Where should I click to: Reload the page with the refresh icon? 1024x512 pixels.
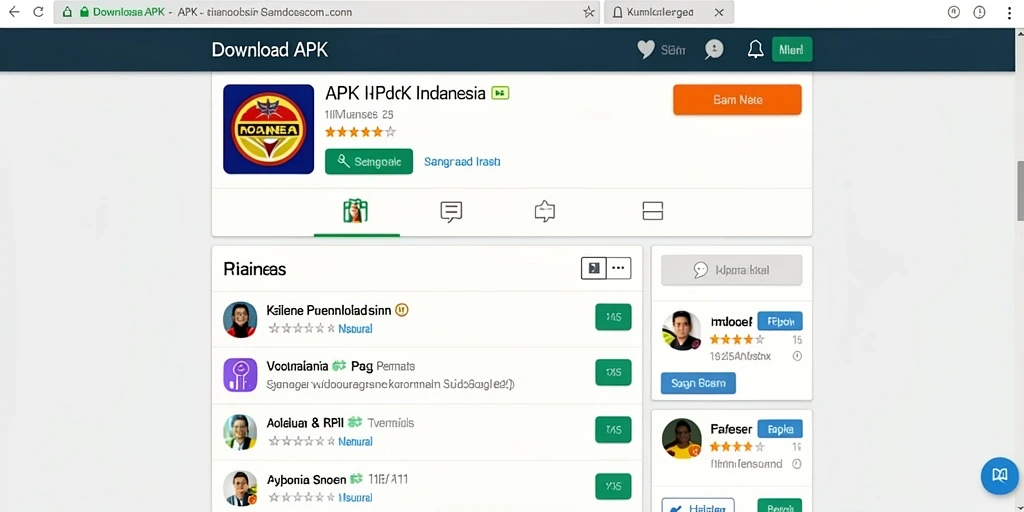click(x=38, y=12)
